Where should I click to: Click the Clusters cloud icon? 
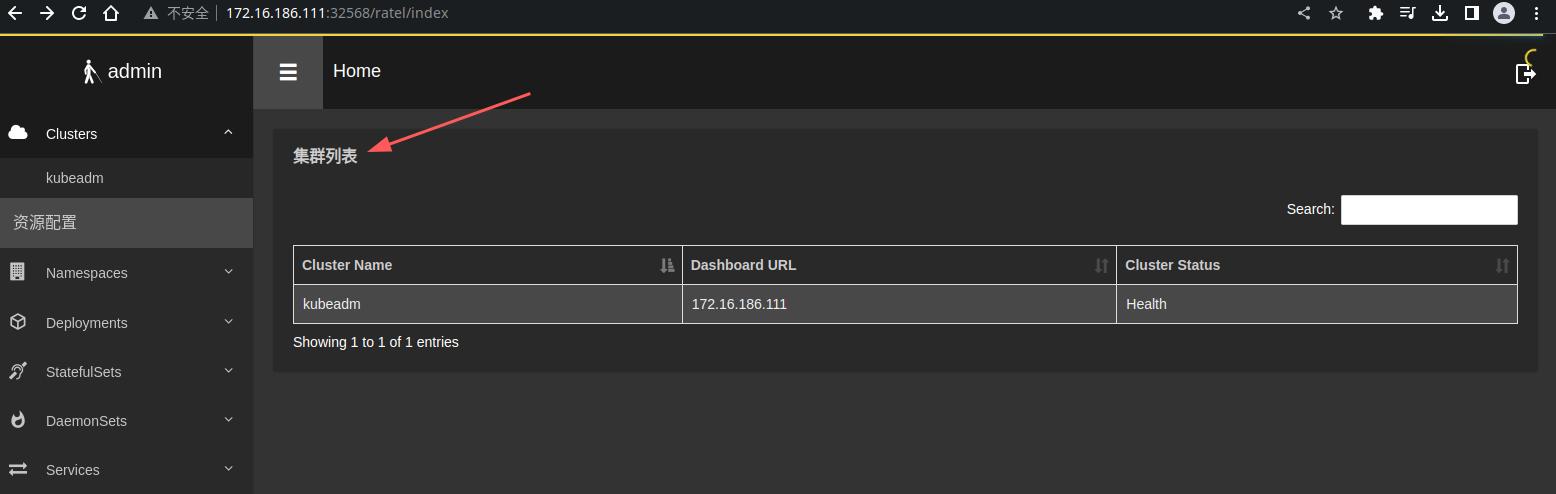point(17,133)
